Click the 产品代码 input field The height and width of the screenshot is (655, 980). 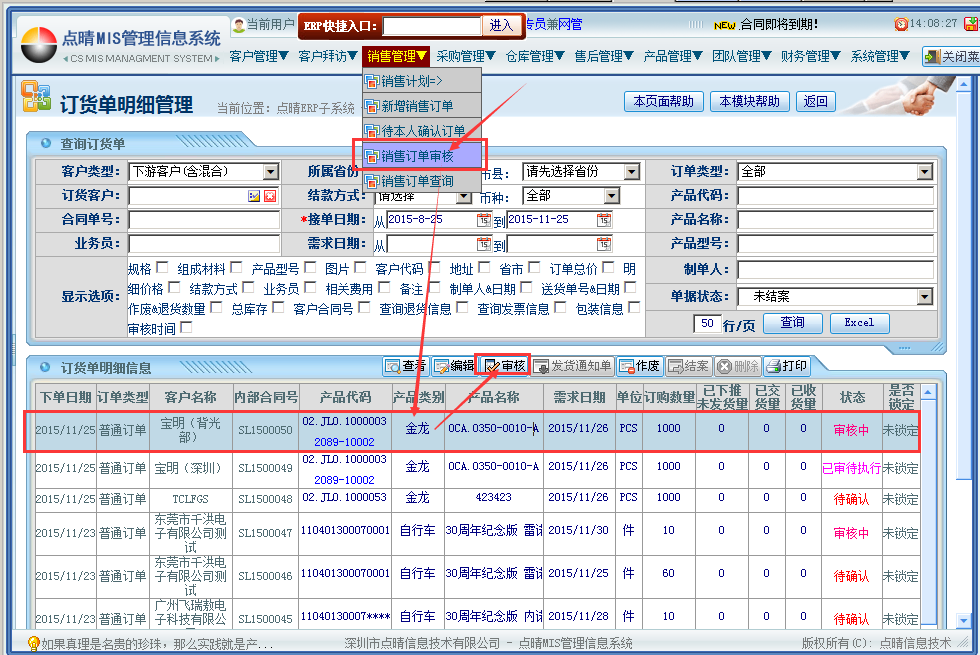(835, 196)
